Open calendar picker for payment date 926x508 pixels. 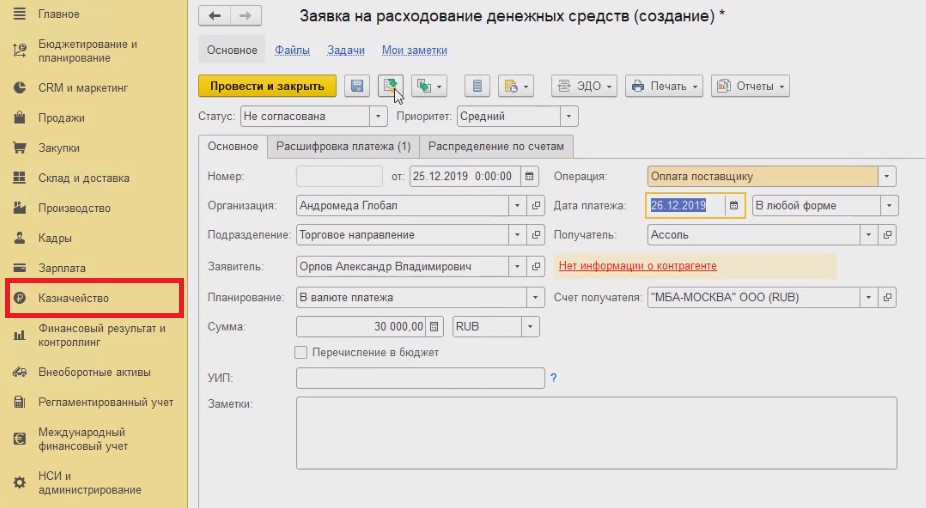tap(735, 206)
